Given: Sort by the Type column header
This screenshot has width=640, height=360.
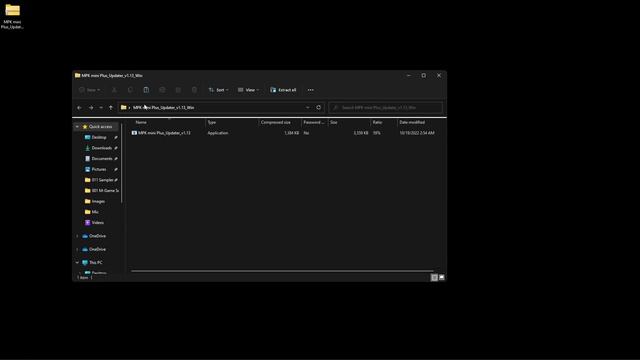Looking at the screenshot, I should pos(212,122).
